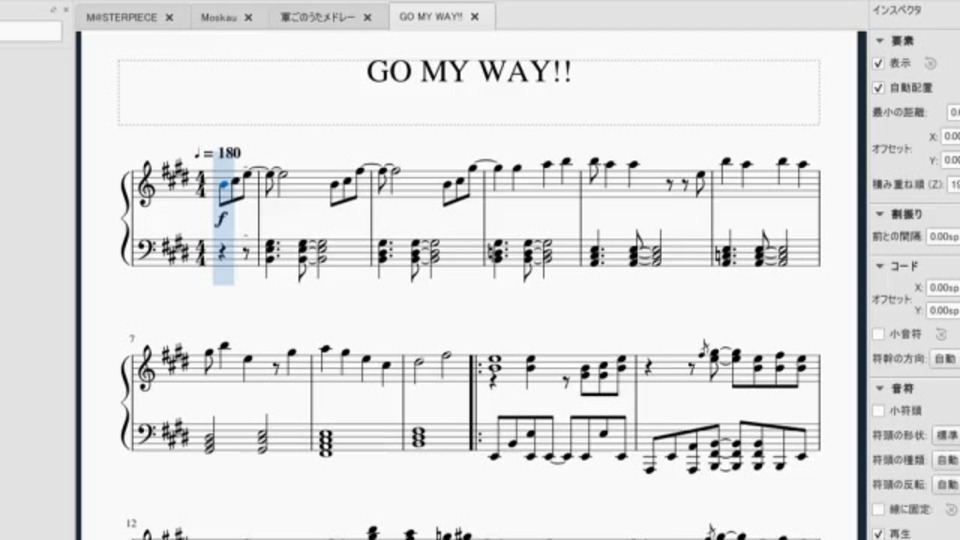
Task: Switch to the Moskau tab
Action: point(219,18)
